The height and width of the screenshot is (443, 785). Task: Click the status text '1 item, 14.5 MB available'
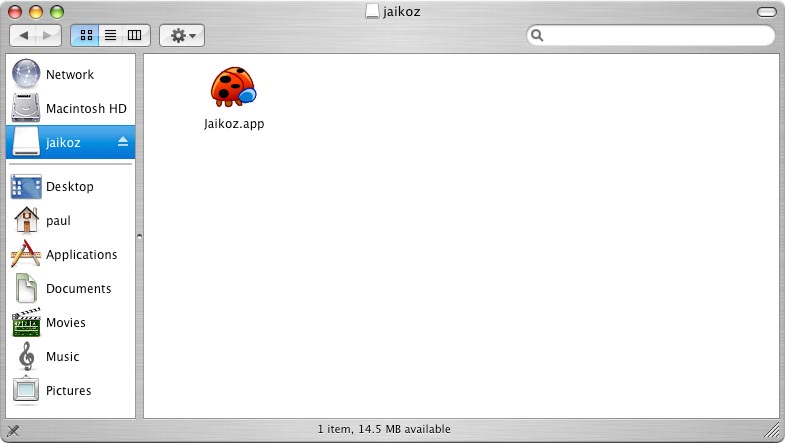pos(384,429)
